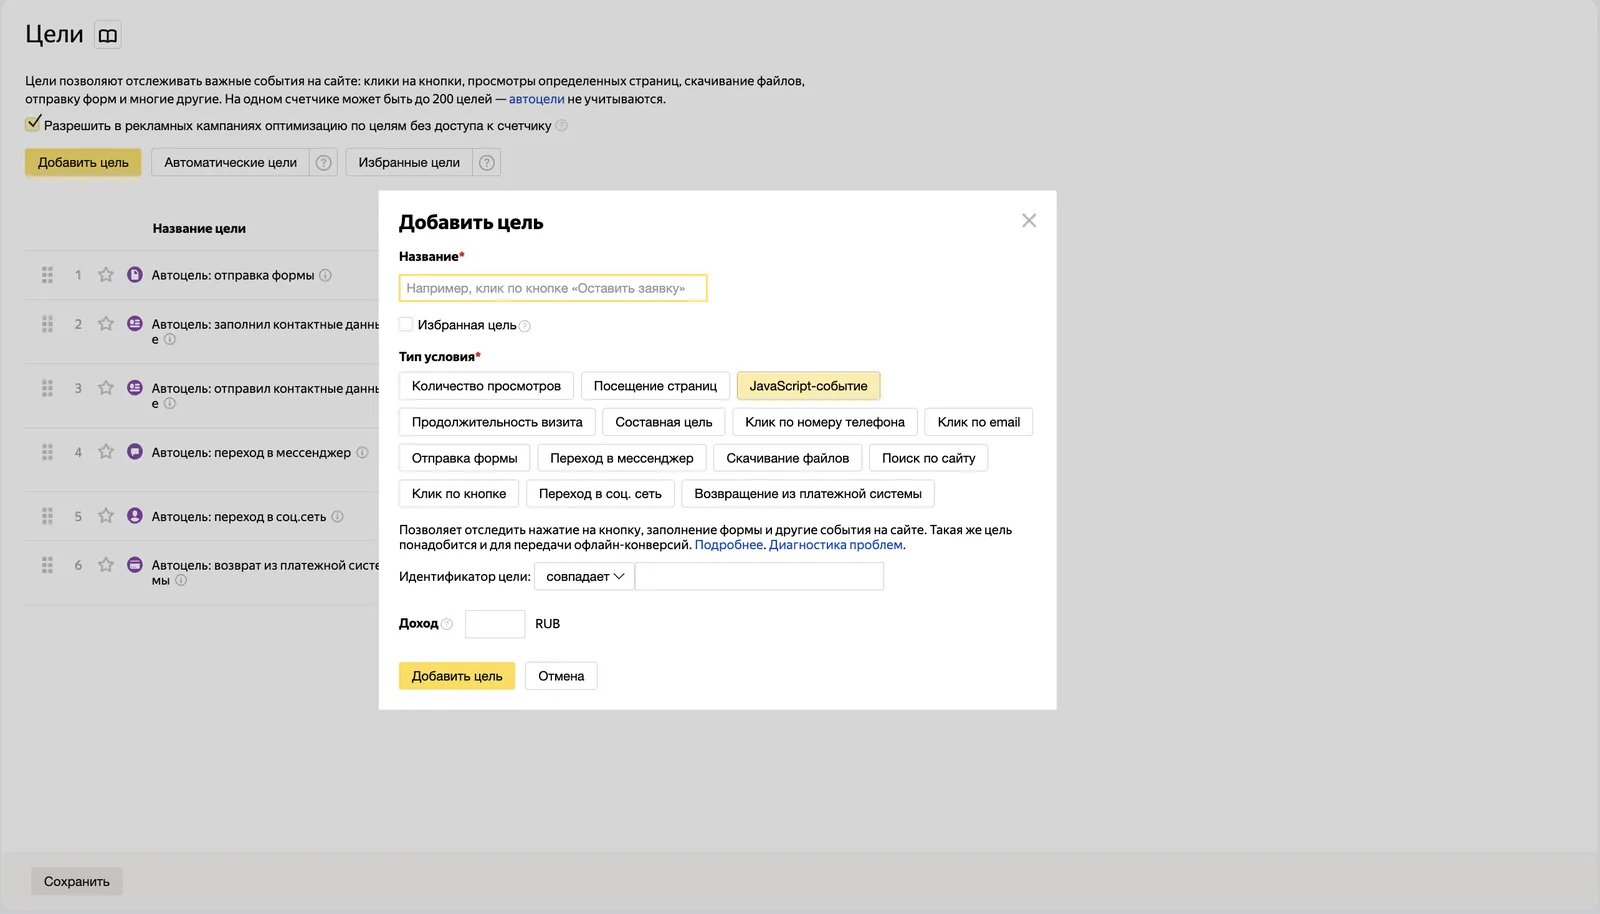Click the payment icon of Автоцель: возврат из платежной системы
Screen dimensions: 1600x914
(135, 564)
